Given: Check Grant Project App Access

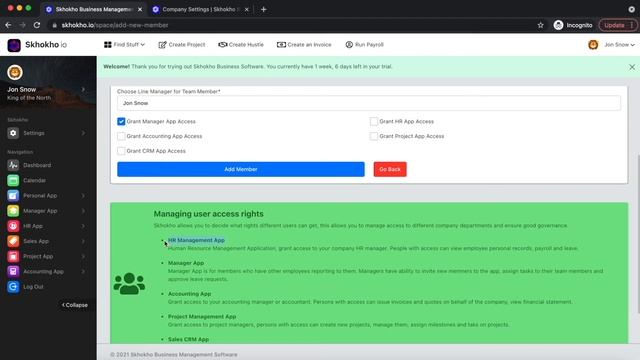Looking at the screenshot, I should coord(373,136).
